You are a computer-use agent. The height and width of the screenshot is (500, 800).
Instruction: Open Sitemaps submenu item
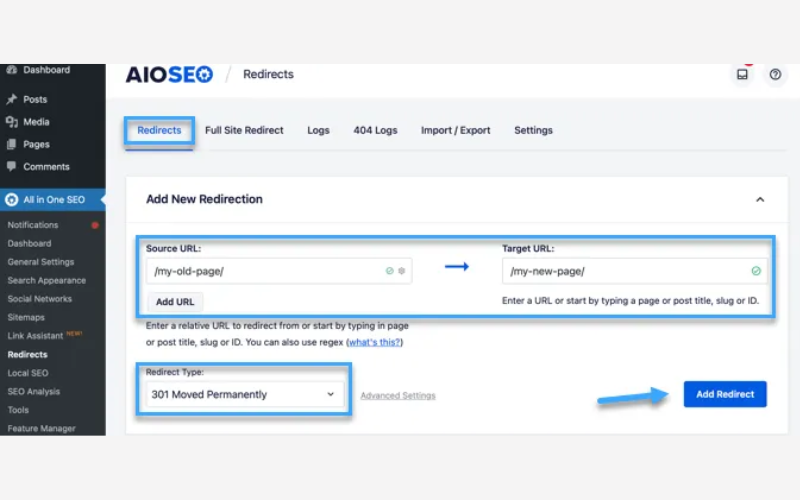[26, 317]
